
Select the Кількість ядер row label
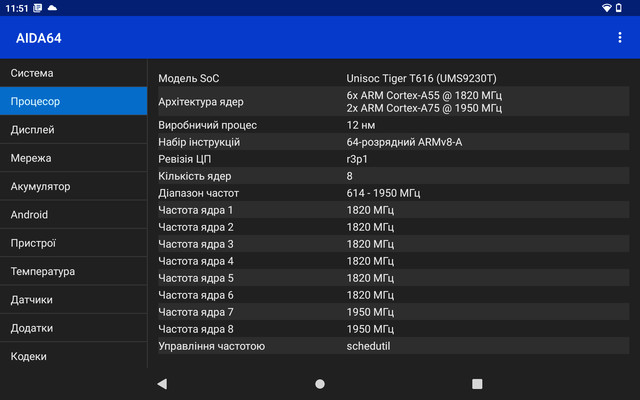click(x=195, y=176)
